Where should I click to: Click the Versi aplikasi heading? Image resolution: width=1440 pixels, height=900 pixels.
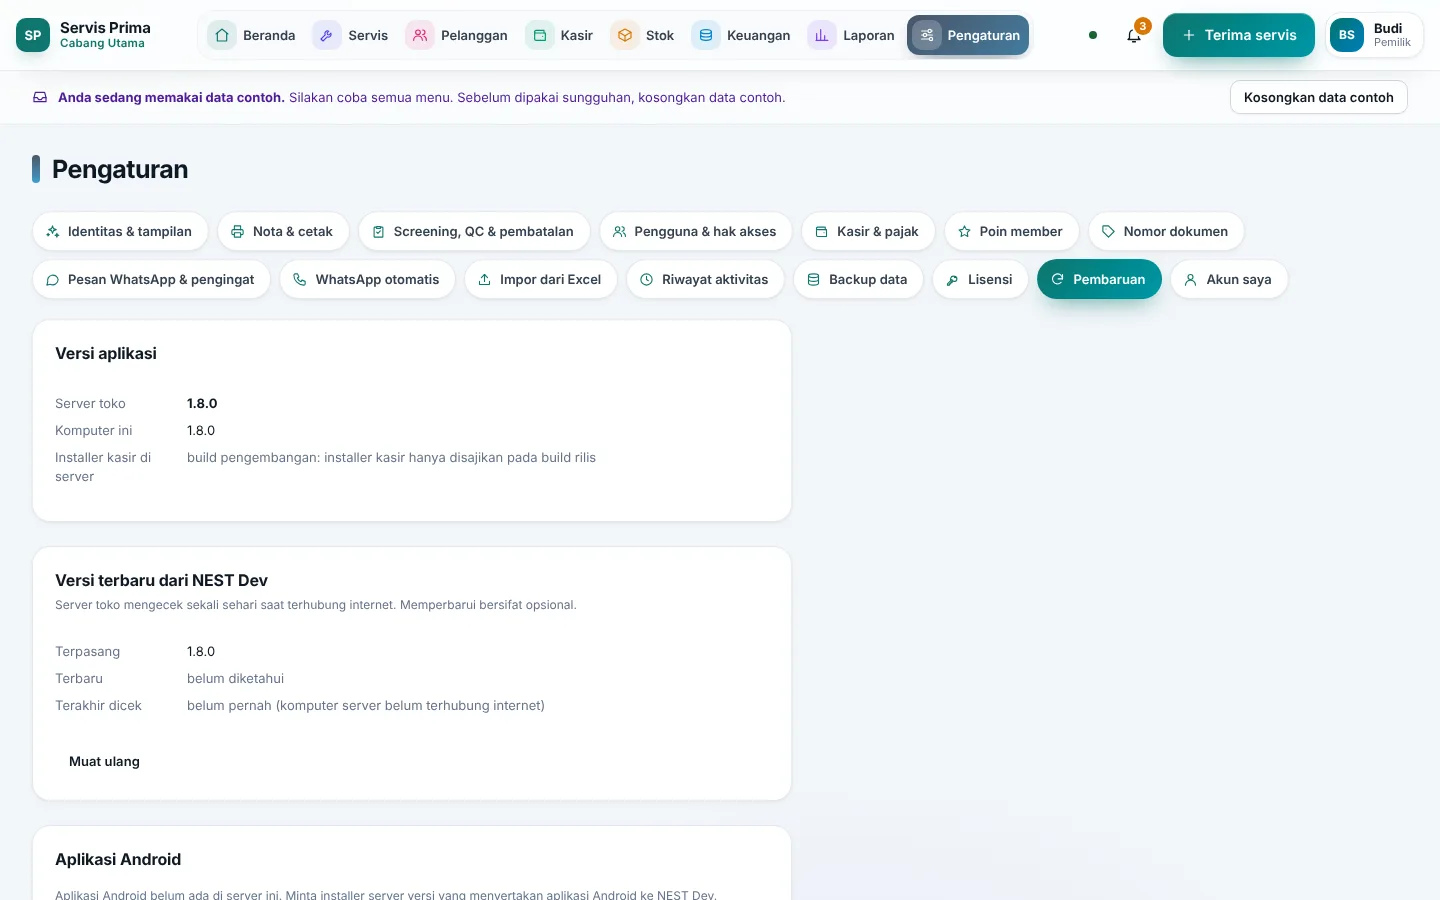tap(106, 353)
